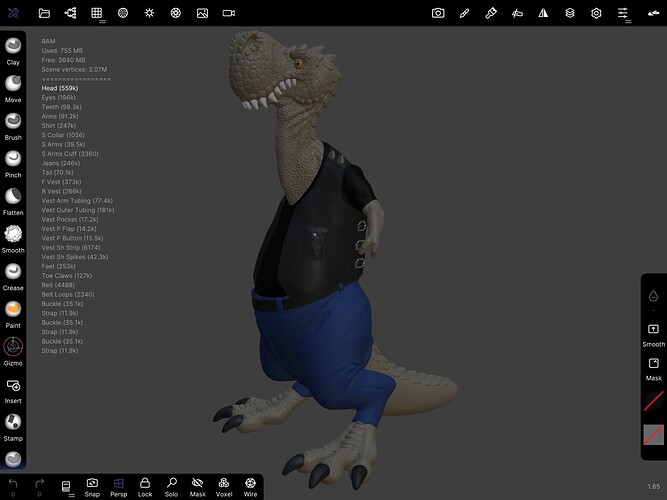
Task: Select Vest Outer Tubing (181k) entry
Action: 78,210
